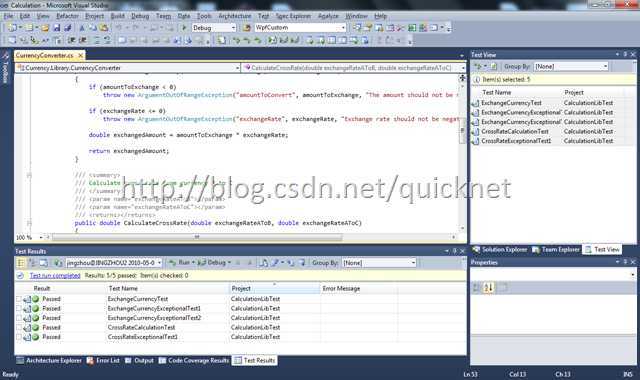Click the export results icon in Test Results
Screen dimensions: 640x380
276,263
